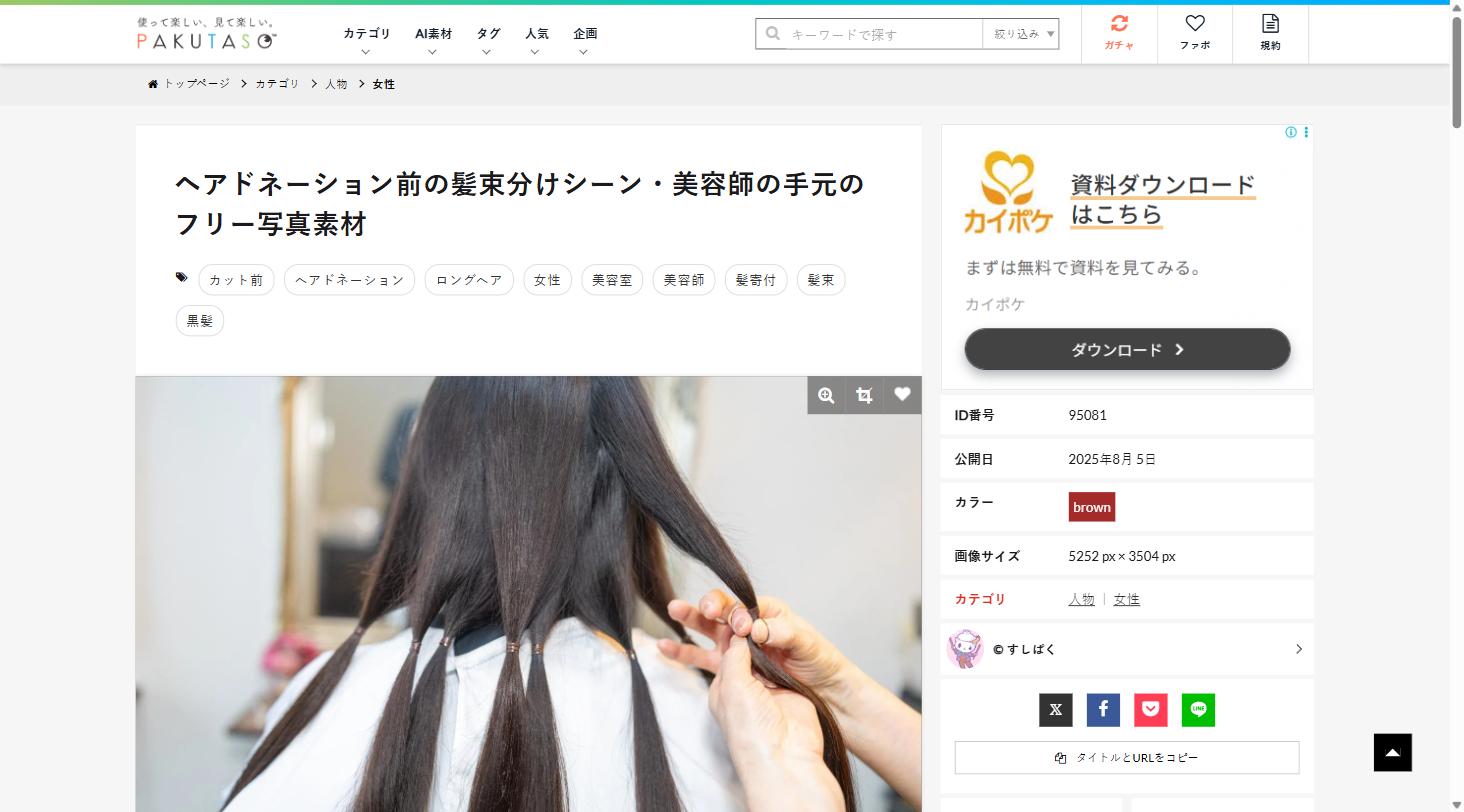Viewport: 1464px width, 812px height.
Task: Click the タイトルとURLをコピー button
Action: (x=1127, y=758)
